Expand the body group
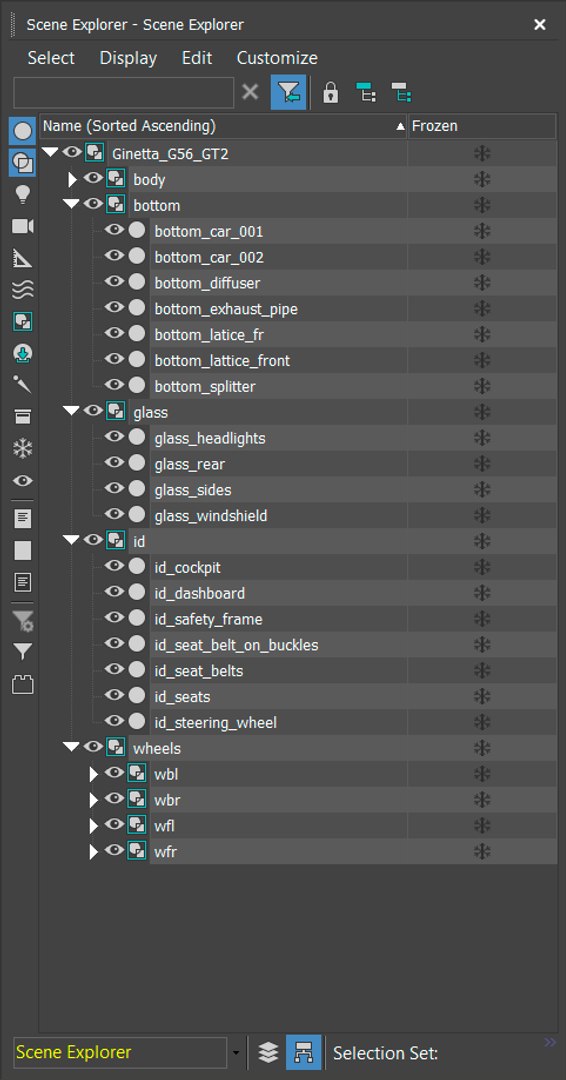Screen dimensions: 566x1080 coord(72,180)
